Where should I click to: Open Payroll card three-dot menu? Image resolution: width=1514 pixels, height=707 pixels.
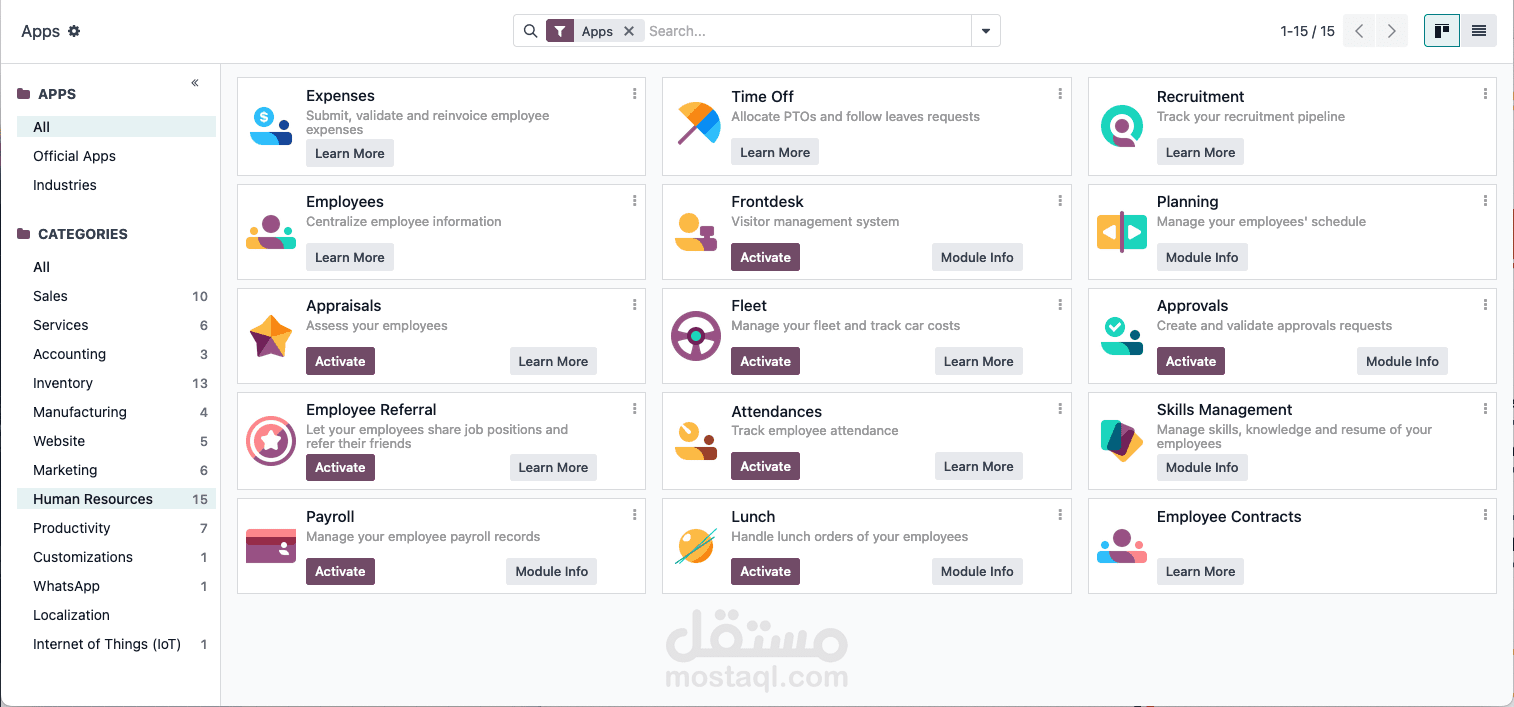635,515
